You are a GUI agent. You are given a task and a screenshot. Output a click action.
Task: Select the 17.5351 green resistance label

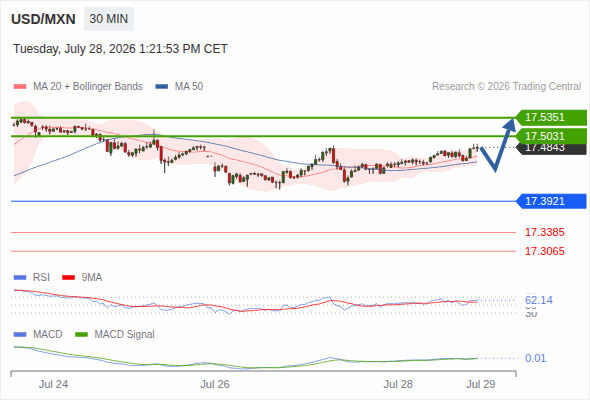[x=551, y=117]
